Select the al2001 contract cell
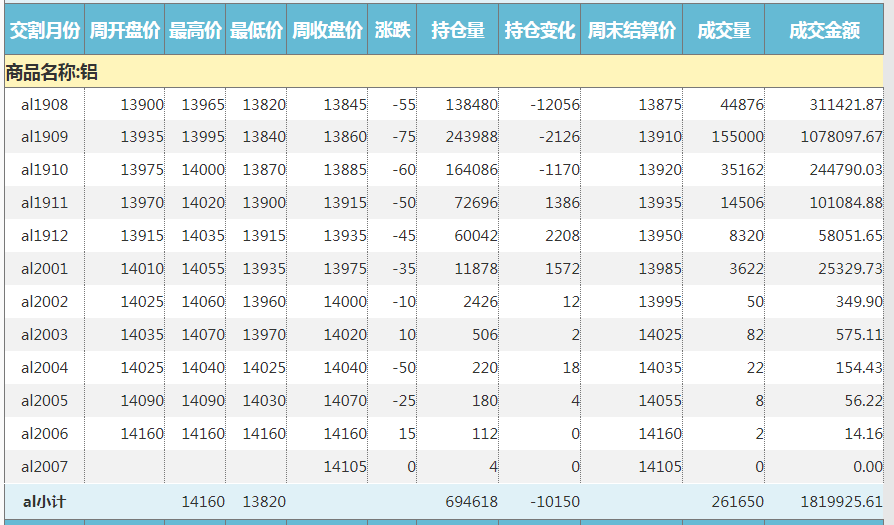 (45, 269)
